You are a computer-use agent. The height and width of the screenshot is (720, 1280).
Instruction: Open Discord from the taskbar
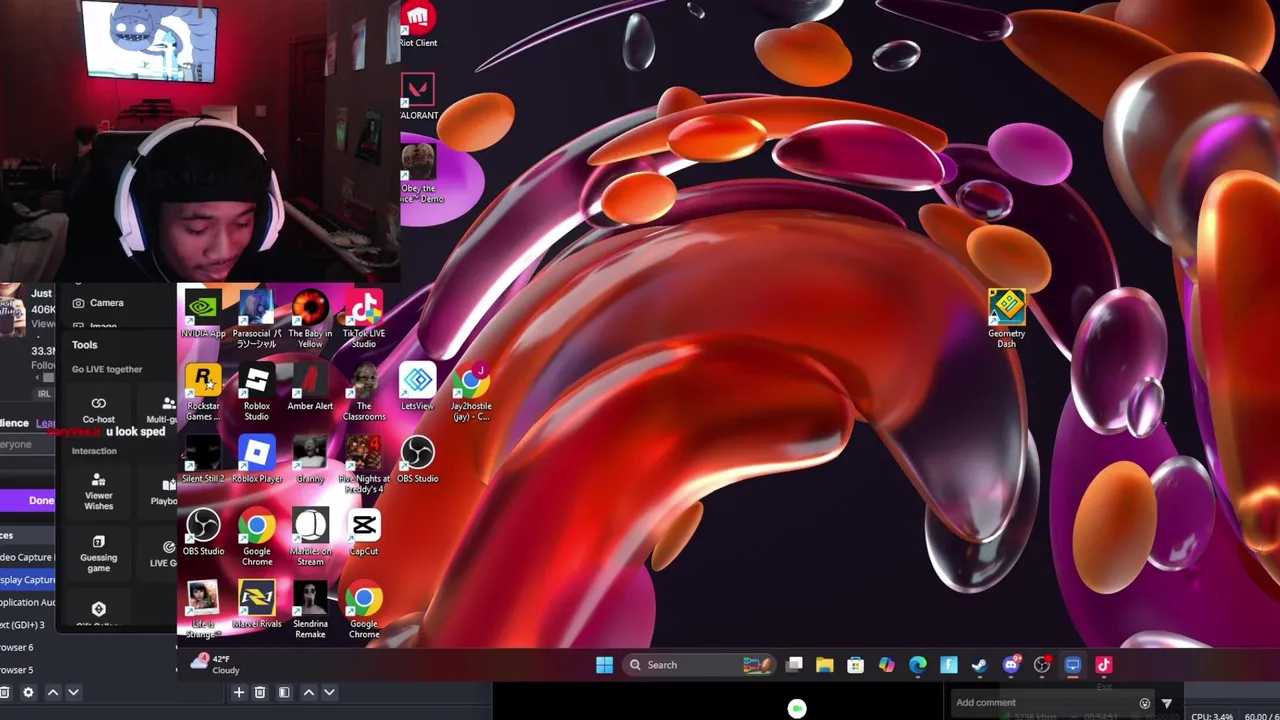(1011, 665)
